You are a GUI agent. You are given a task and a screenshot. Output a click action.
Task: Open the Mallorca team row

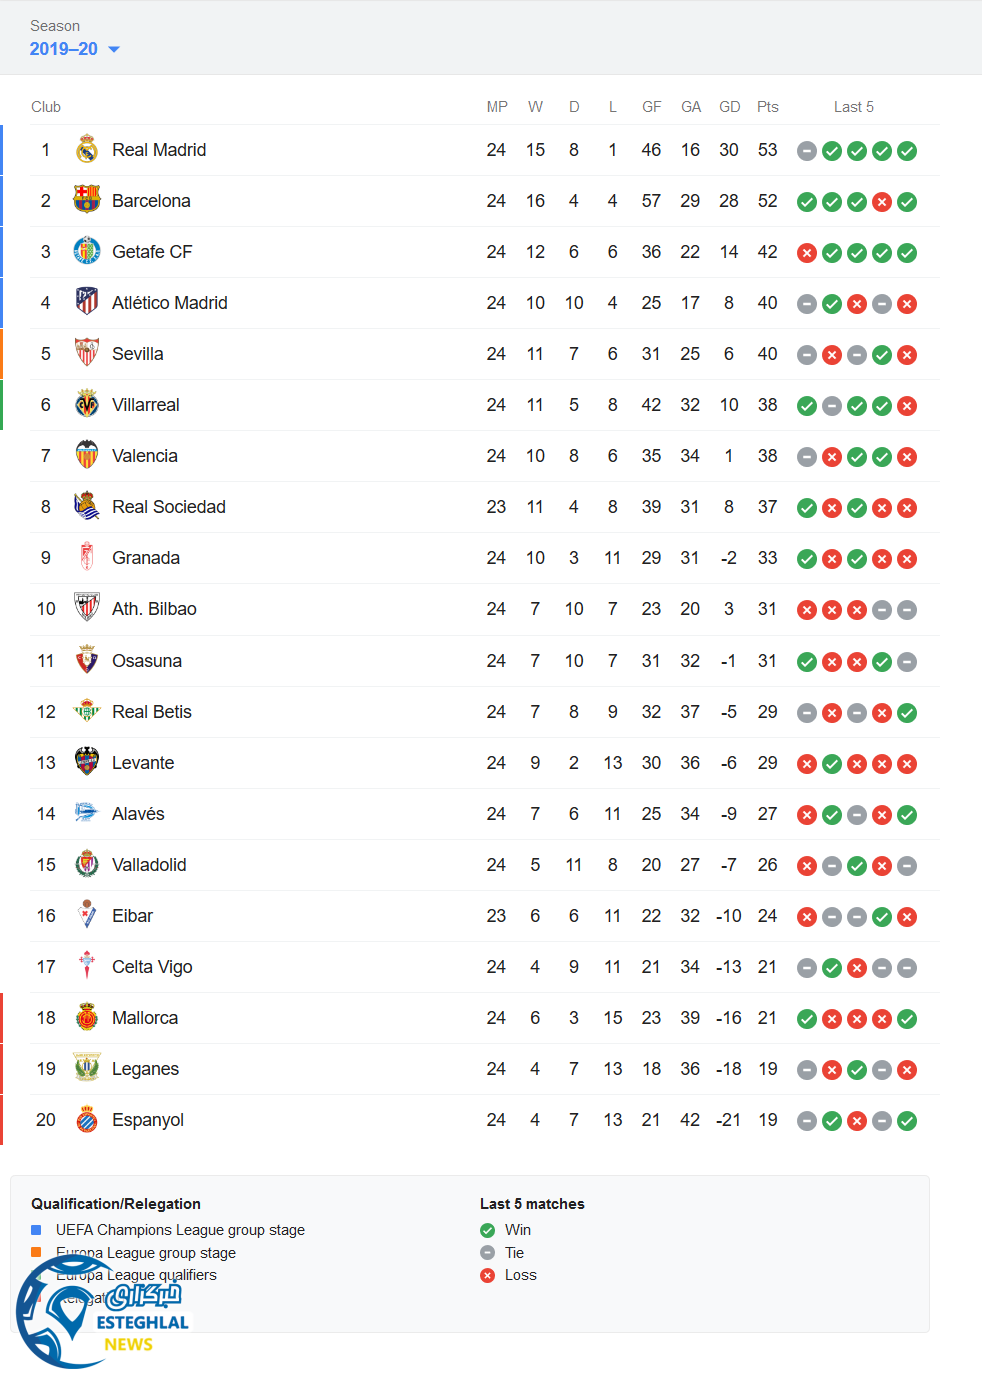tap(145, 1018)
